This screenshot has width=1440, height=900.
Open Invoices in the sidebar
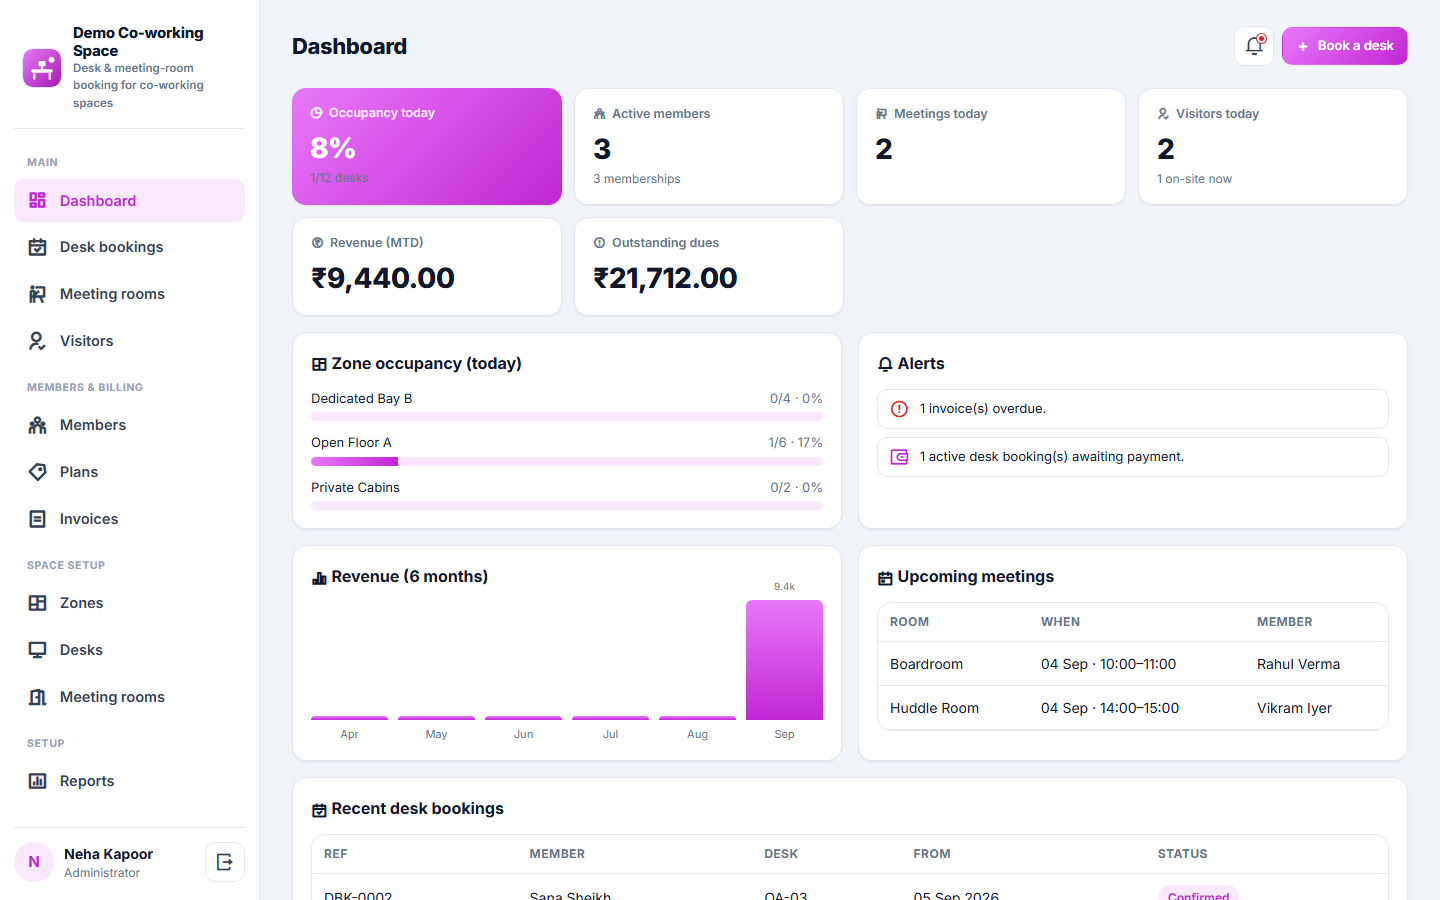click(129, 519)
